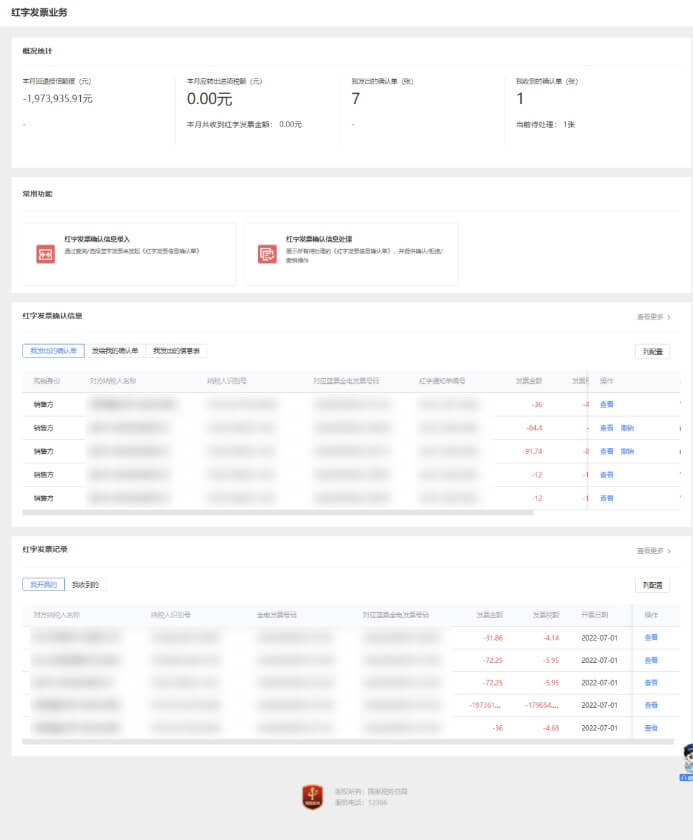Click 列配置 in invoice records section

tap(652, 586)
